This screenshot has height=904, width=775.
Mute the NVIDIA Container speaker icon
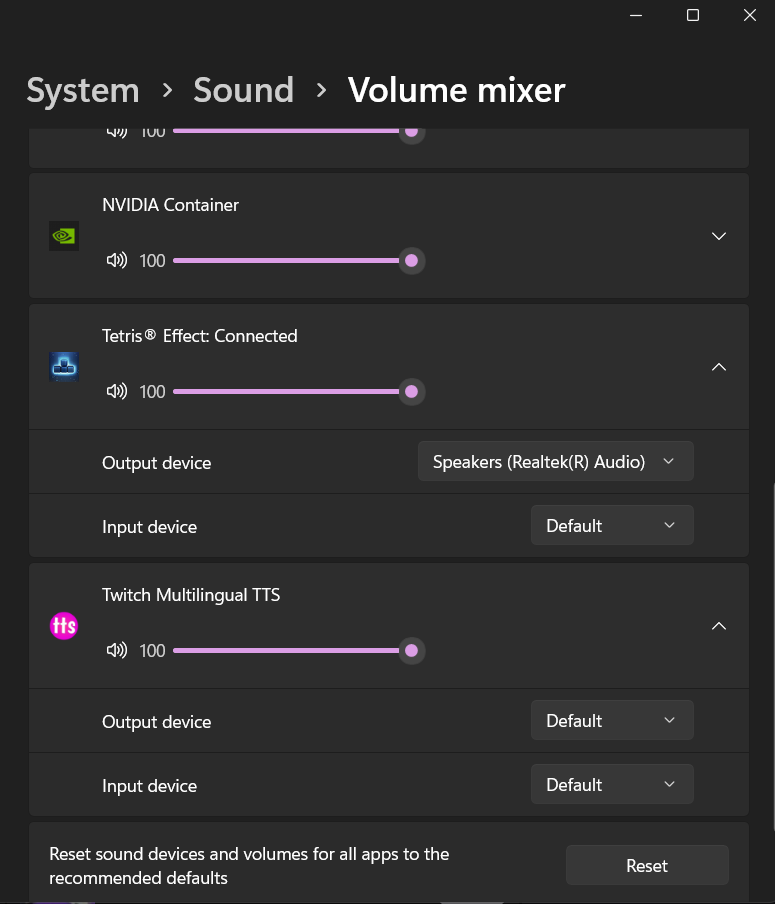(116, 261)
